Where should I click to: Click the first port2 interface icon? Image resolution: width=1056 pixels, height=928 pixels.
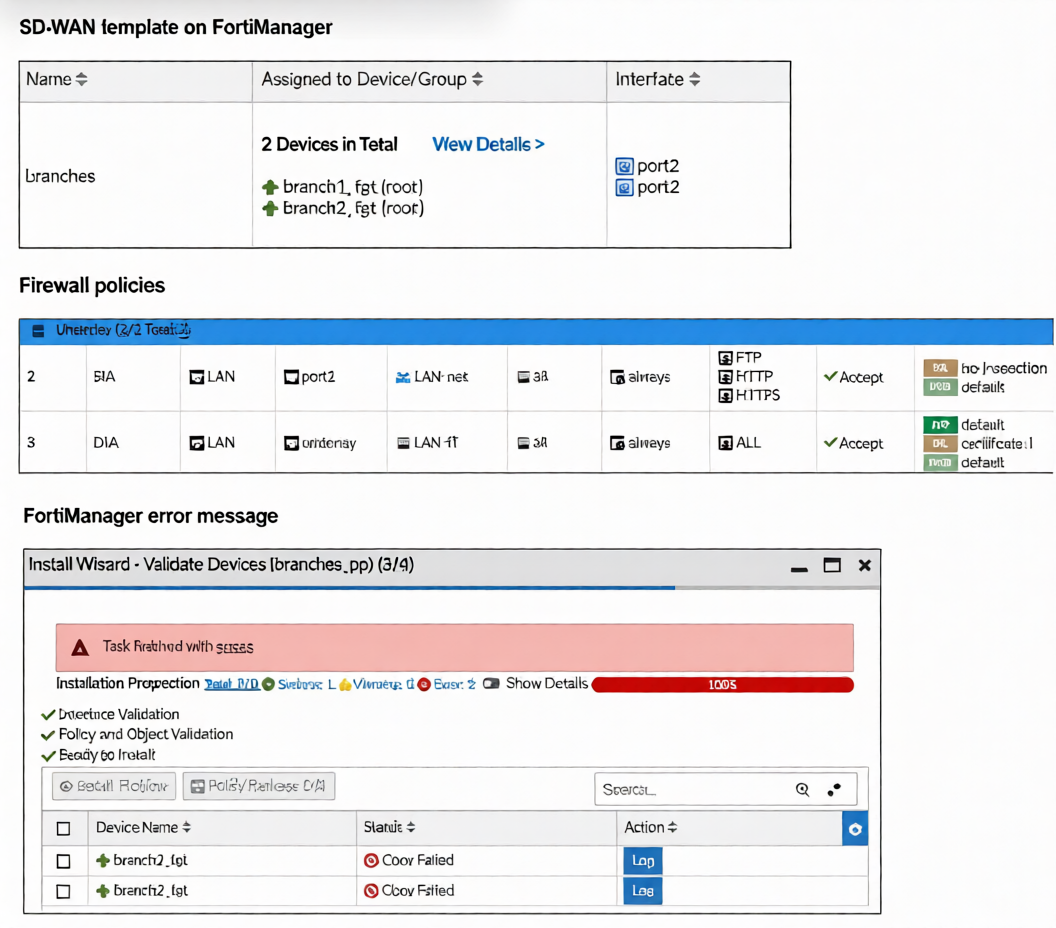tap(624, 166)
